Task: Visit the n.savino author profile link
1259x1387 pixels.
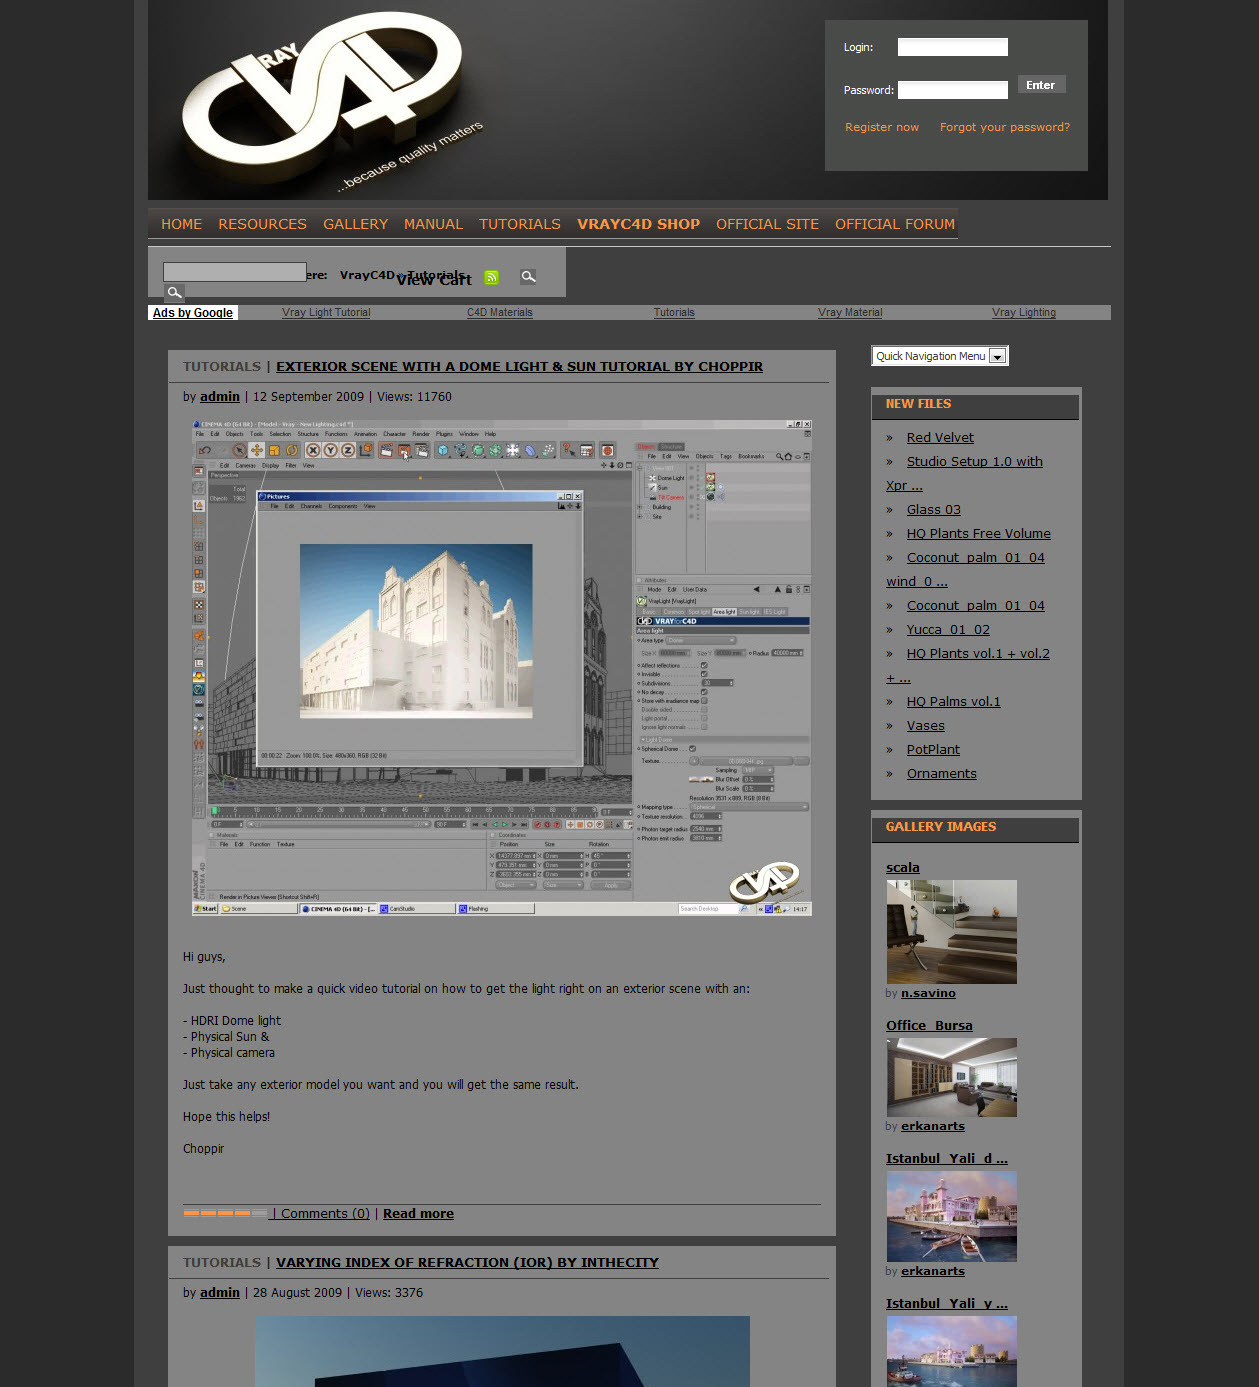Action: point(928,994)
